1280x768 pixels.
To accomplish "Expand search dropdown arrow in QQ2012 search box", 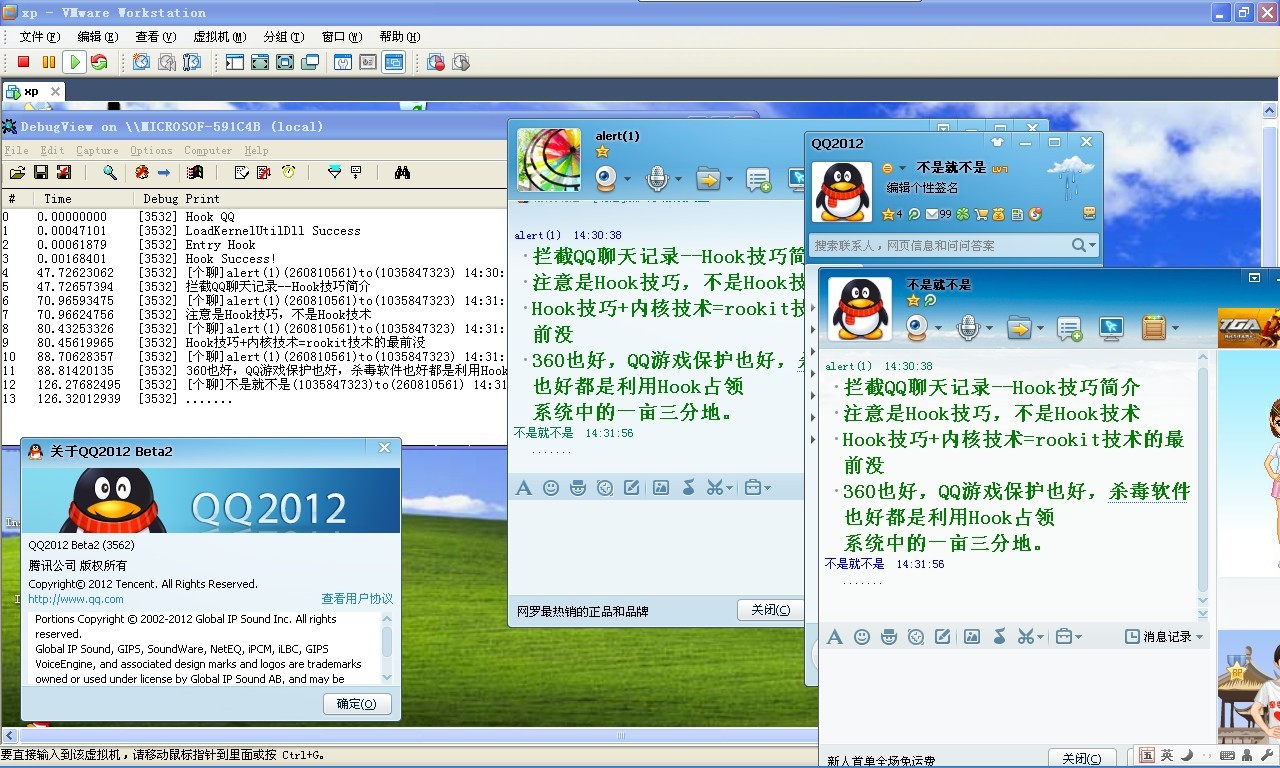I will pos(1092,245).
